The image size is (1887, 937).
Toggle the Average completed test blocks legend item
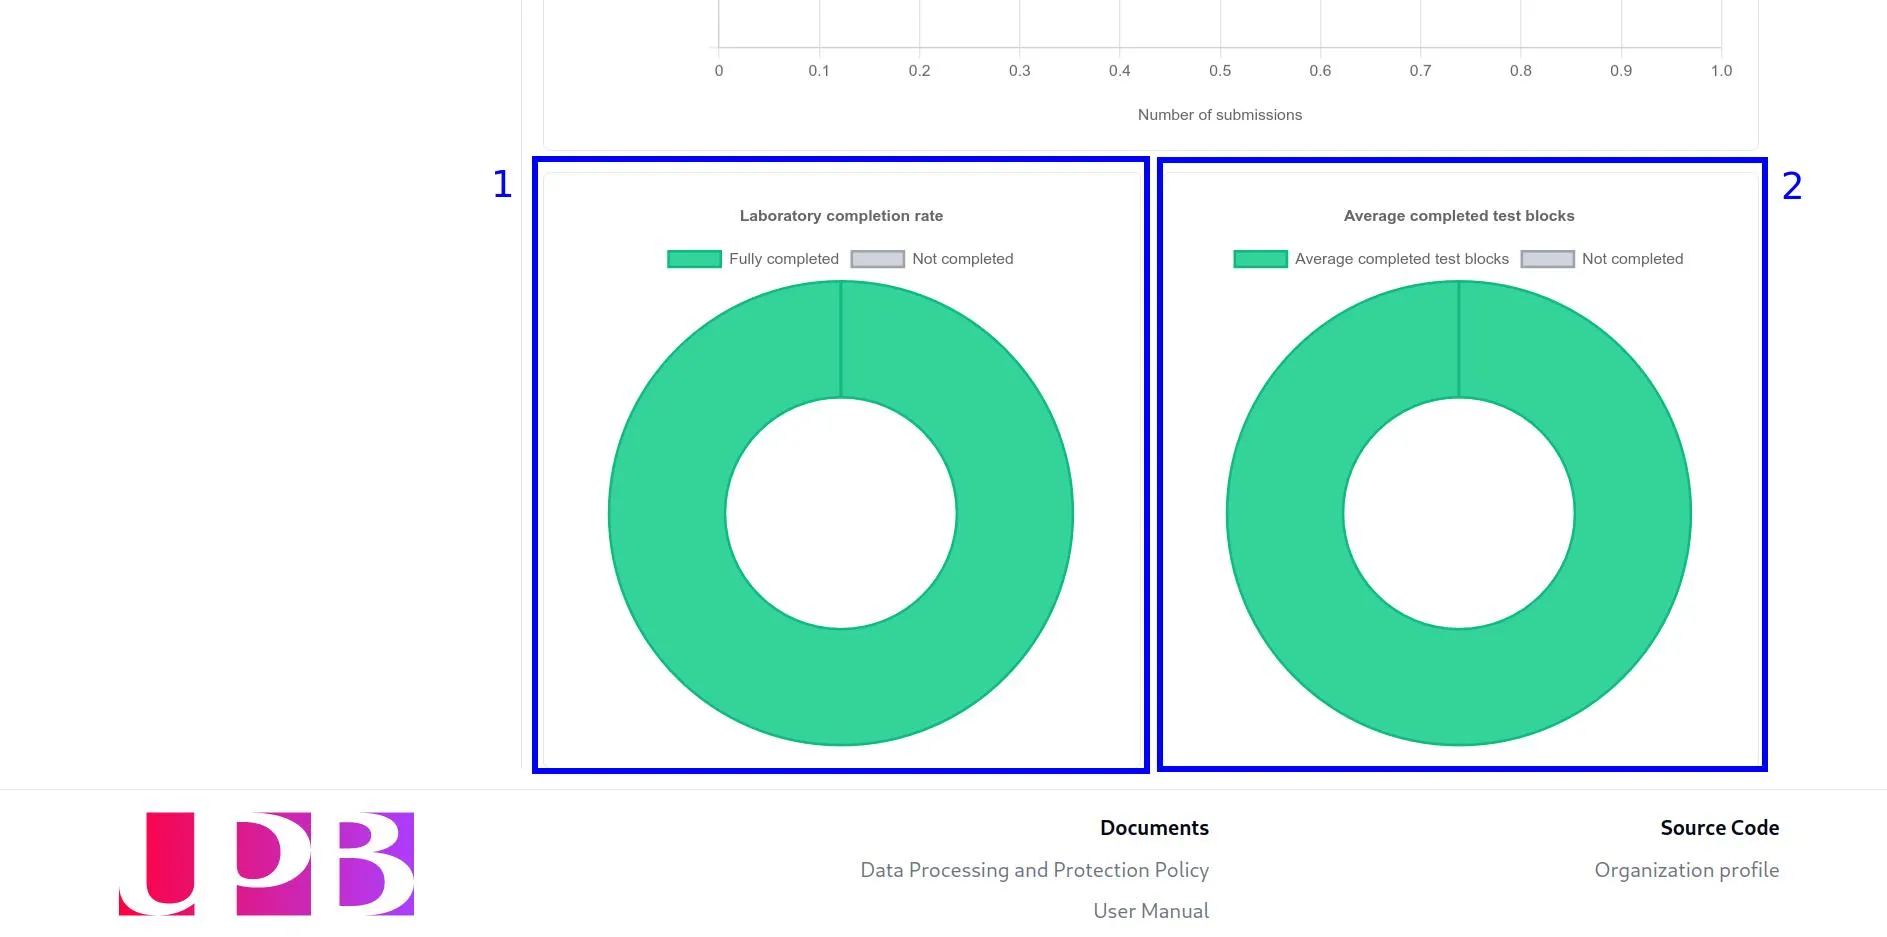click(1371, 259)
